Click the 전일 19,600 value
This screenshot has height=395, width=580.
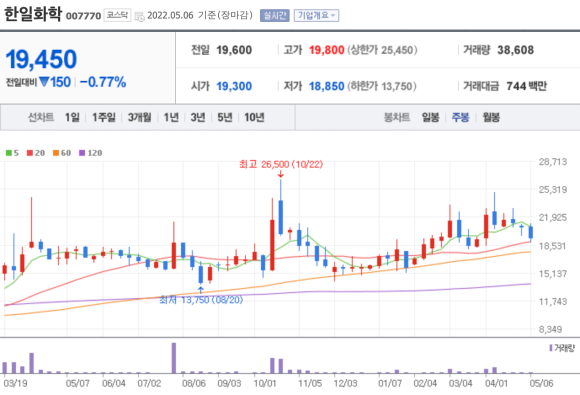pos(234,50)
